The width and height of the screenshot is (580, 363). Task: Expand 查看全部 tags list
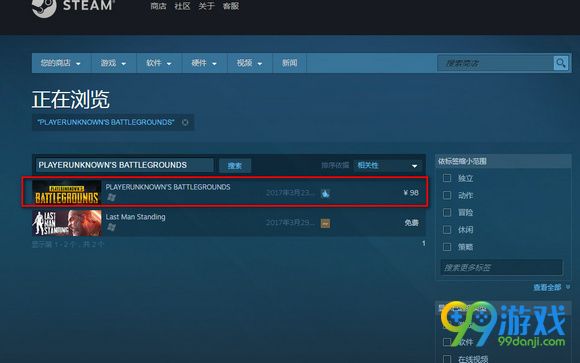(x=551, y=287)
